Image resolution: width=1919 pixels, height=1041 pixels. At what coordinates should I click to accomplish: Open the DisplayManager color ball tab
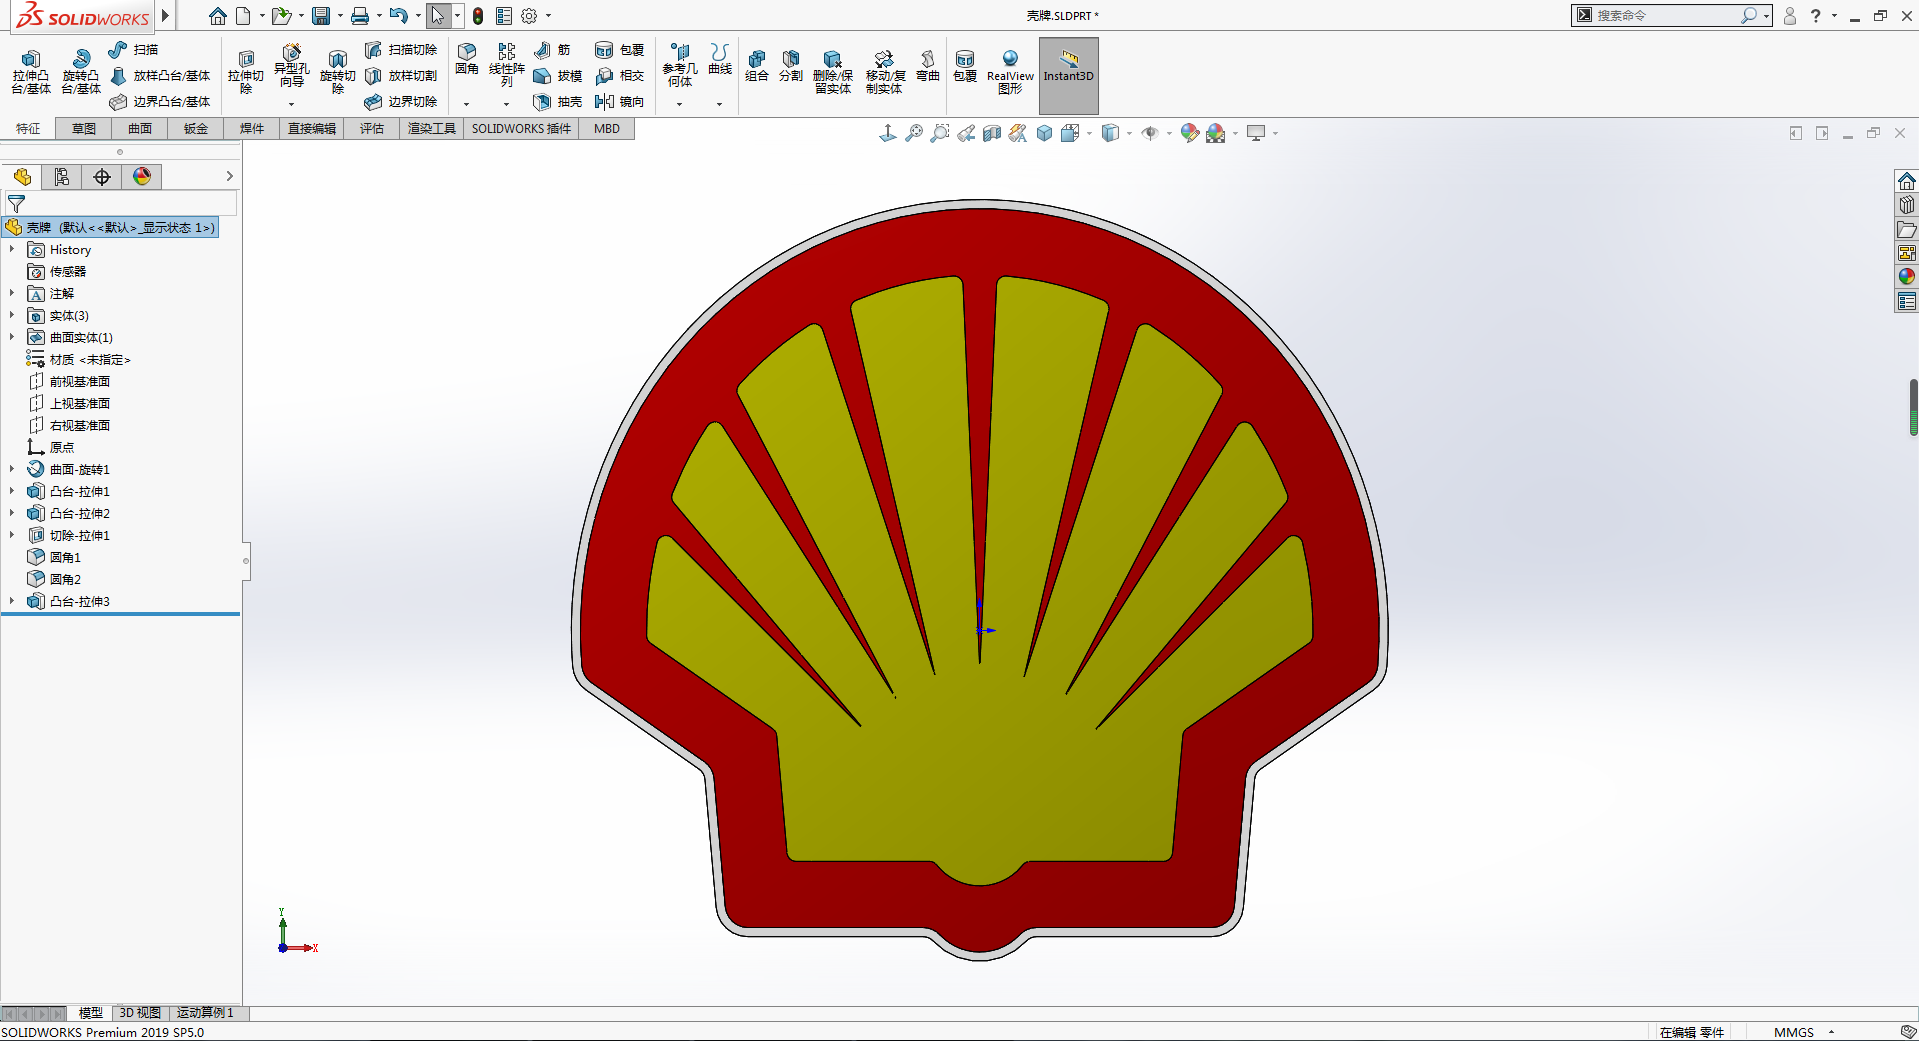coord(142,177)
